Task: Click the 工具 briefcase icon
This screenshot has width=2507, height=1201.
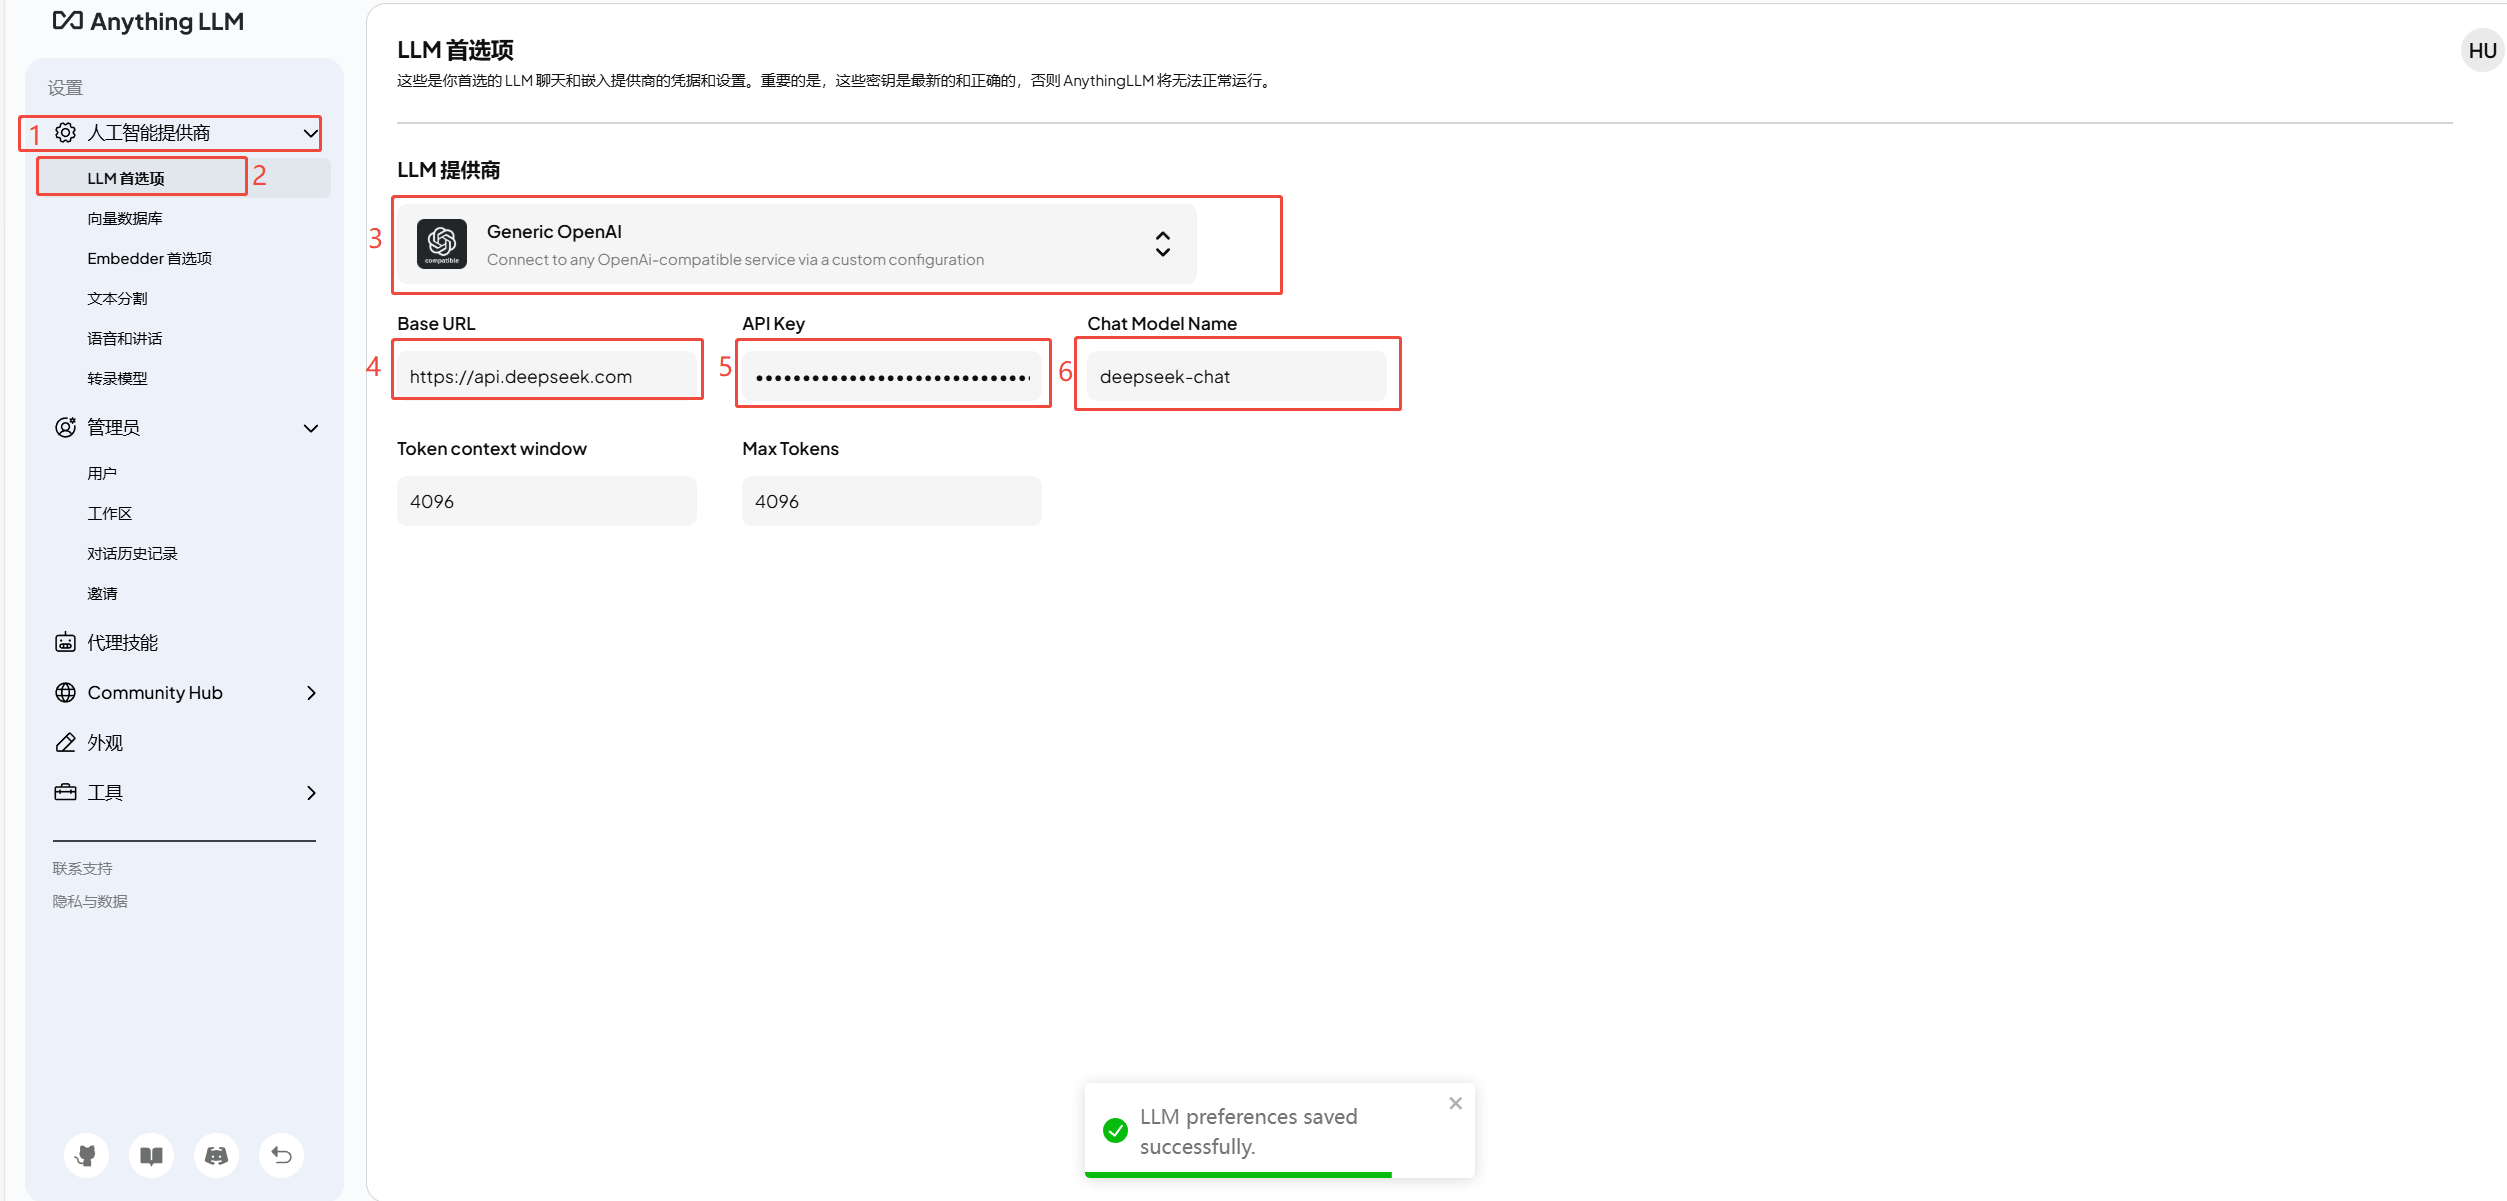Action: [65, 792]
